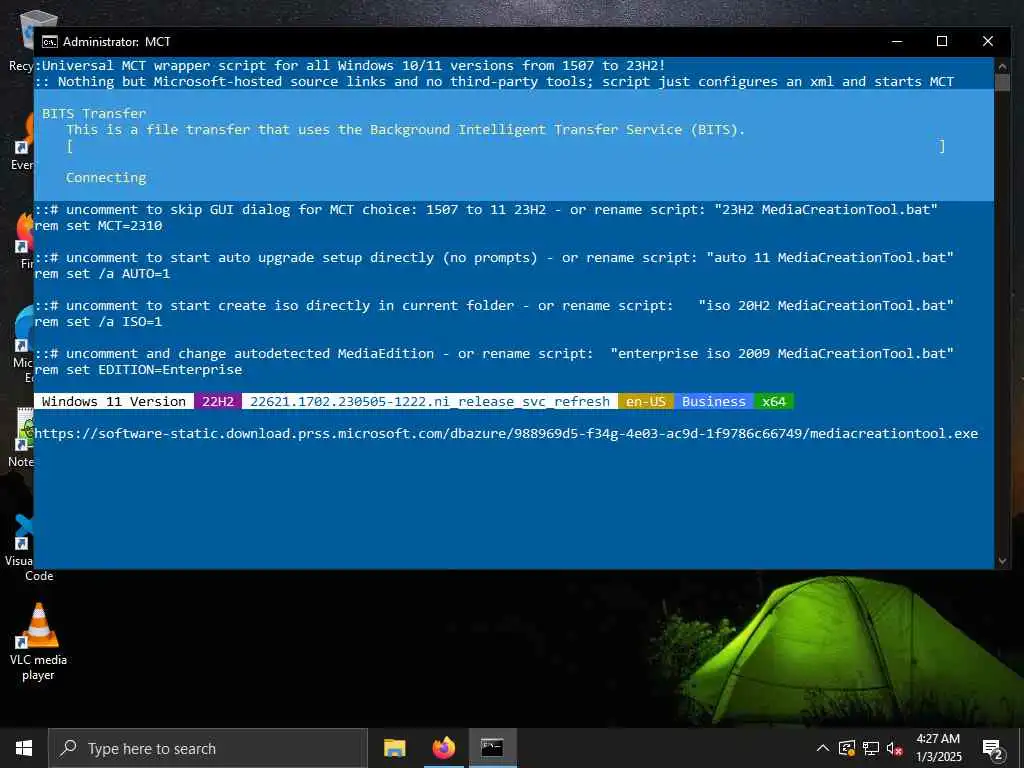Screen dimensions: 1024x768
Task: Click the 'Connecting' status text
Action: click(x=106, y=178)
